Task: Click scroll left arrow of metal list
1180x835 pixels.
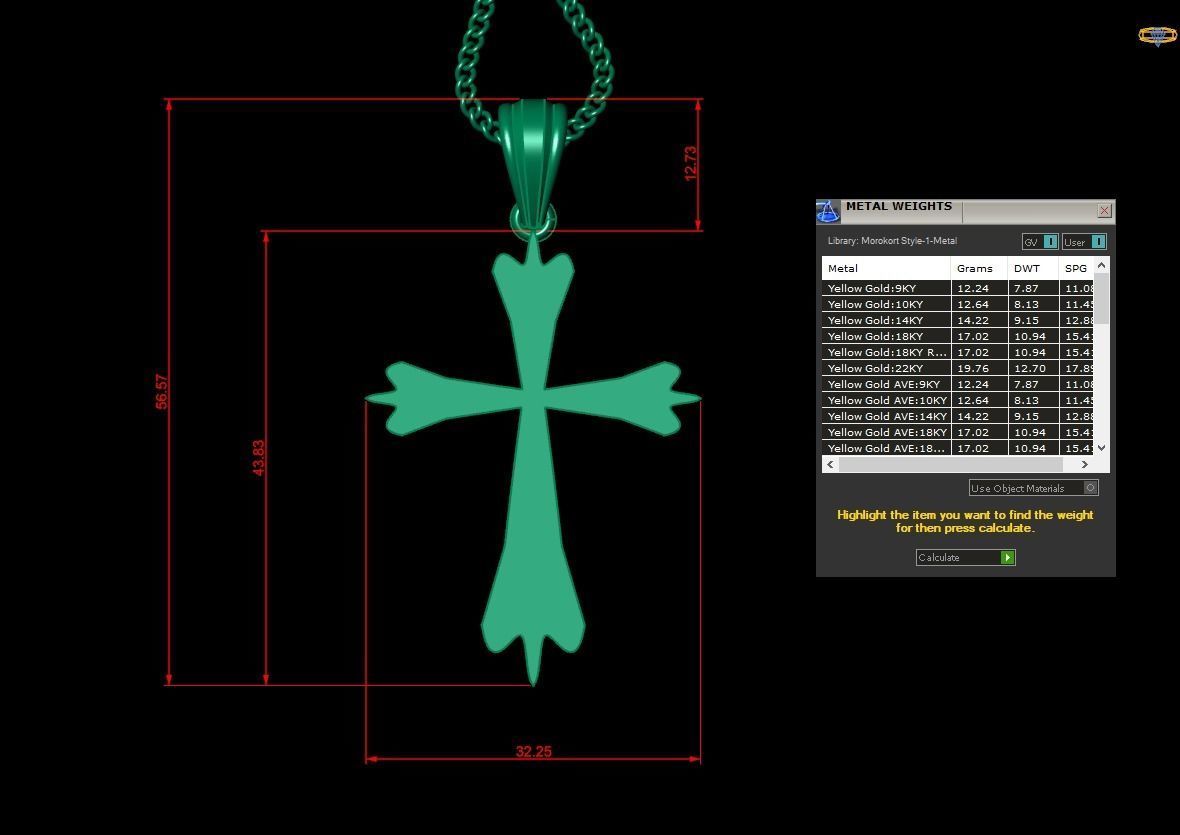Action: tap(830, 464)
